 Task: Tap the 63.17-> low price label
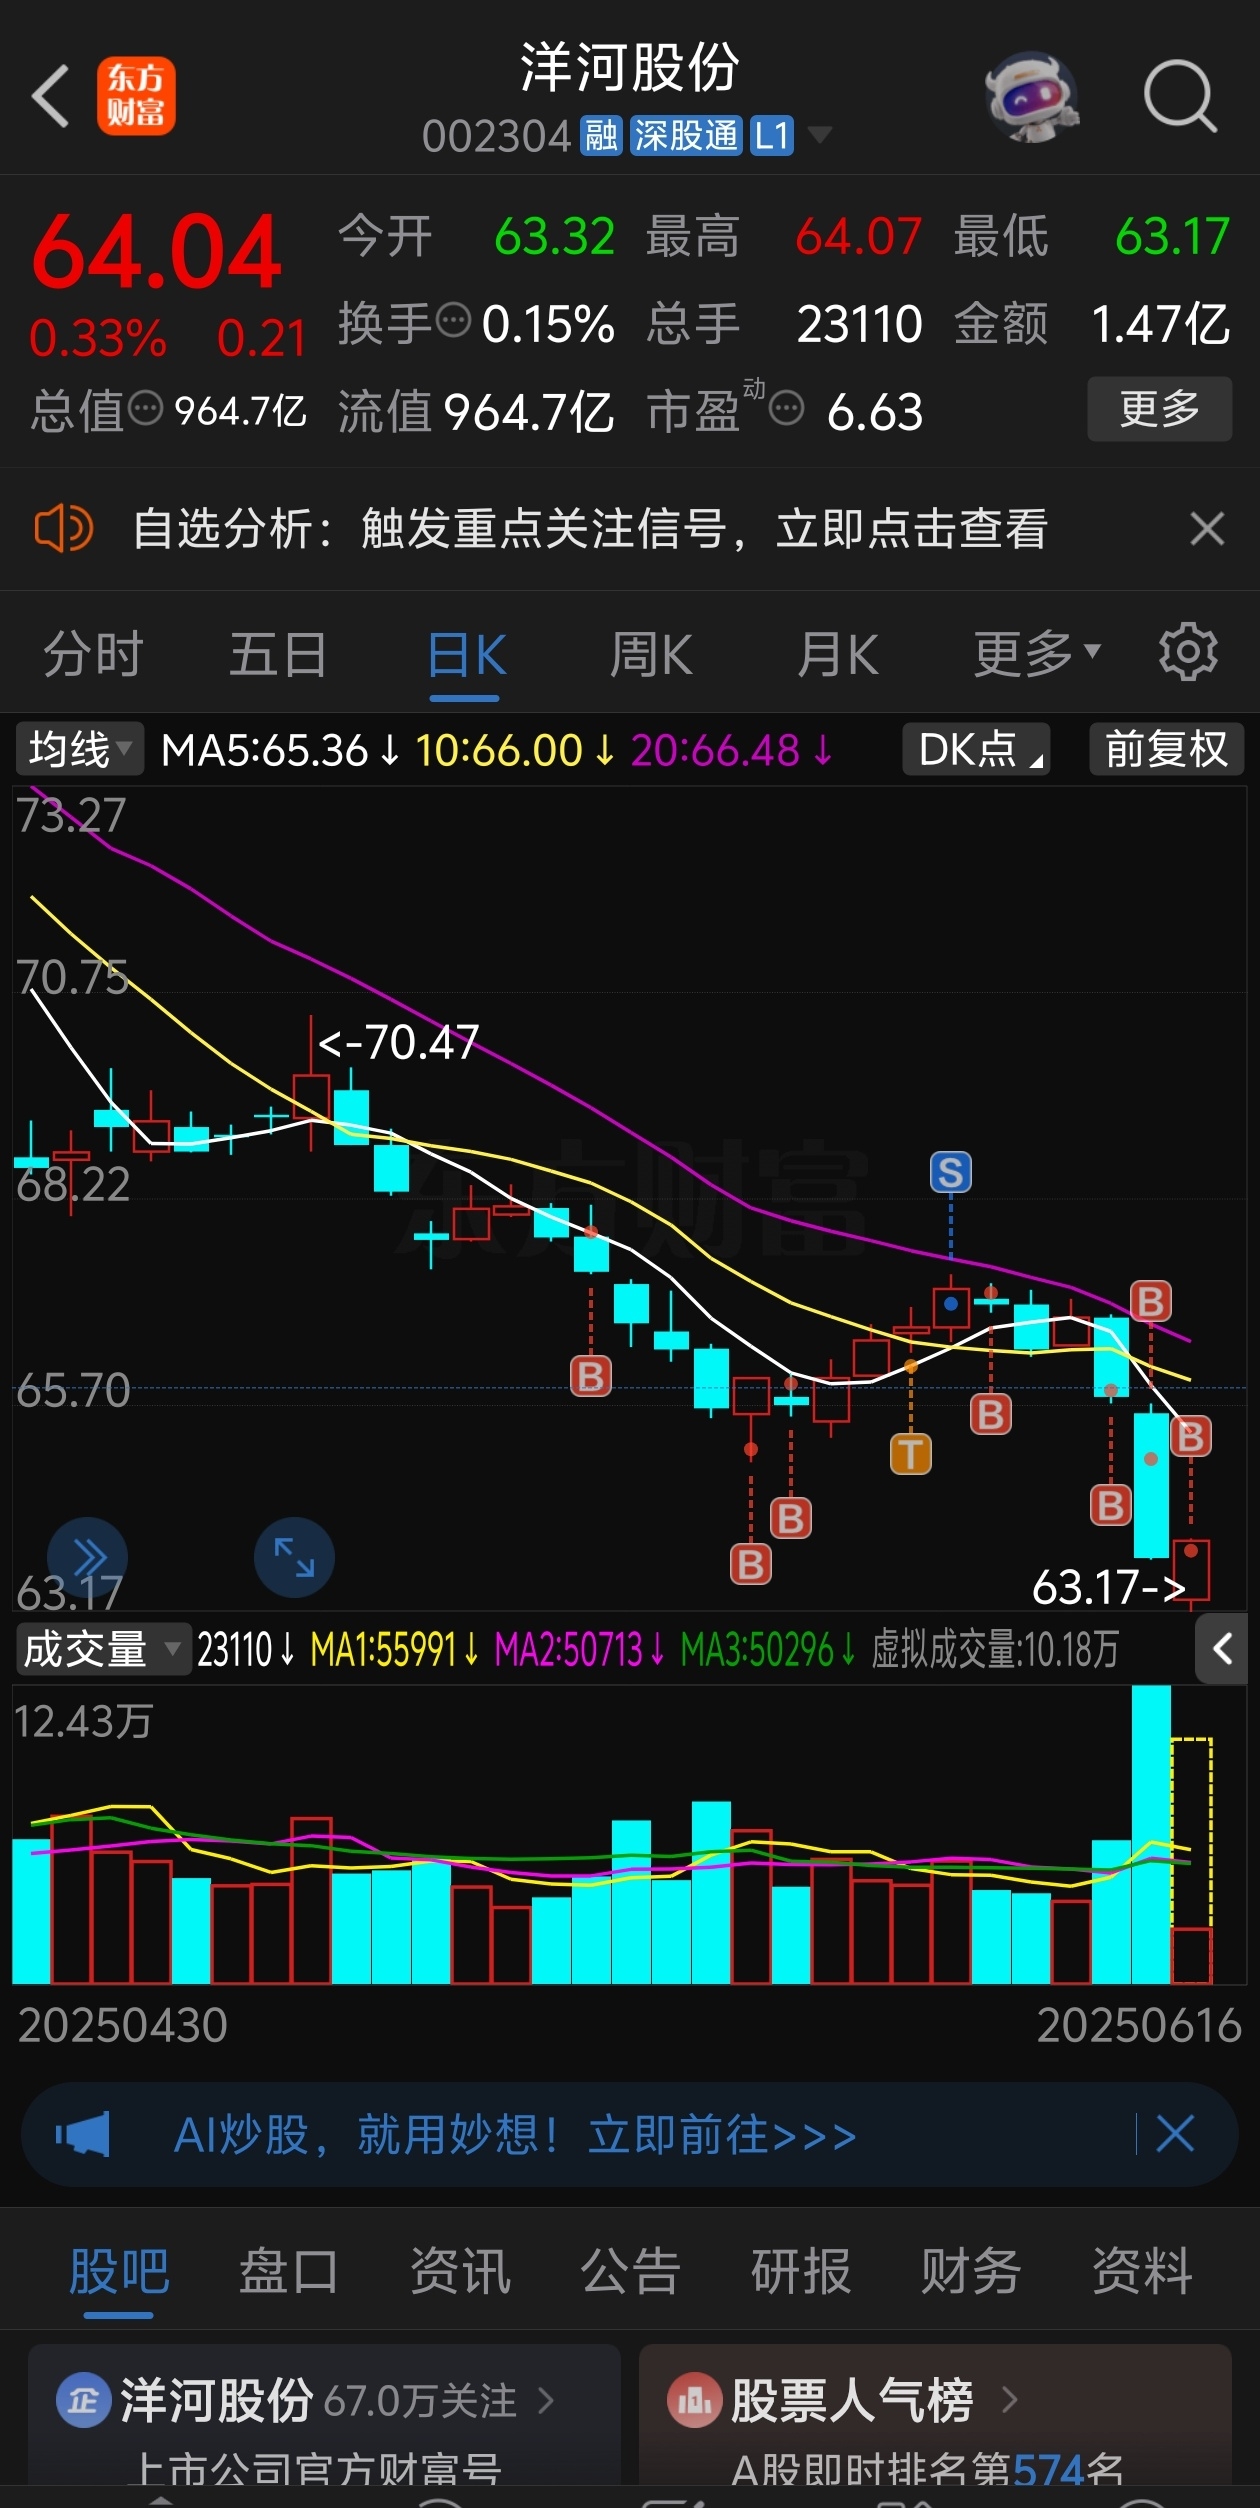point(1108,1586)
